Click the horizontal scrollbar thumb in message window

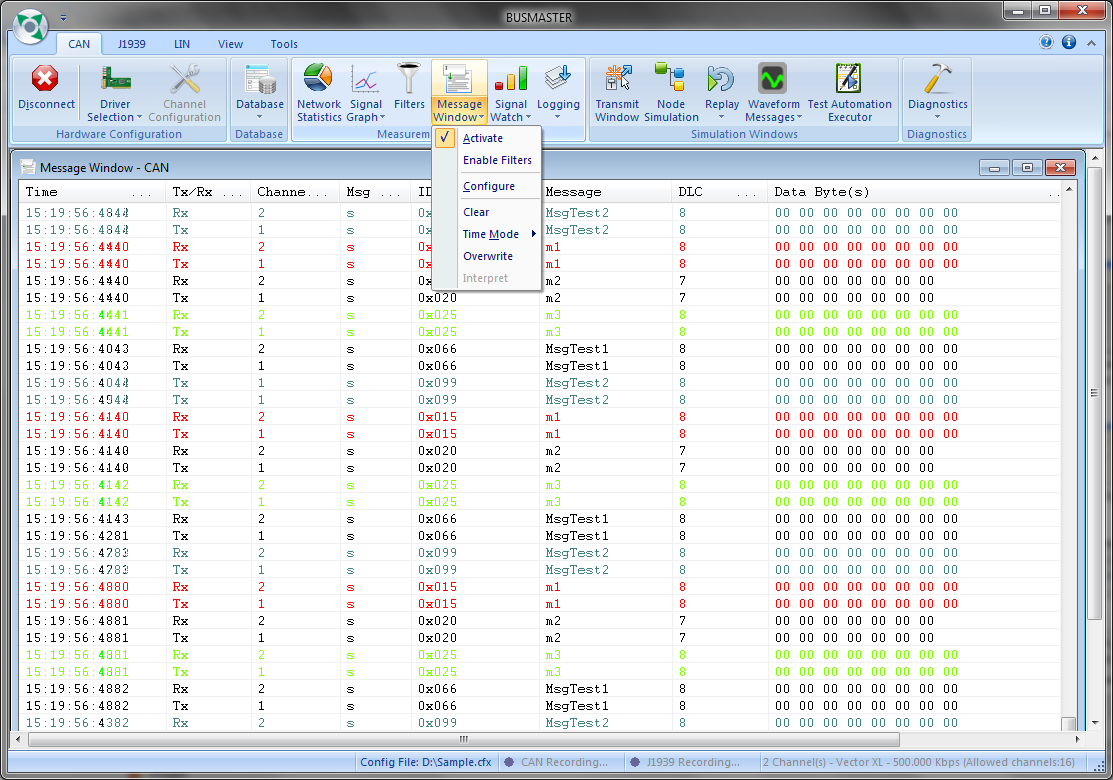(x=464, y=740)
